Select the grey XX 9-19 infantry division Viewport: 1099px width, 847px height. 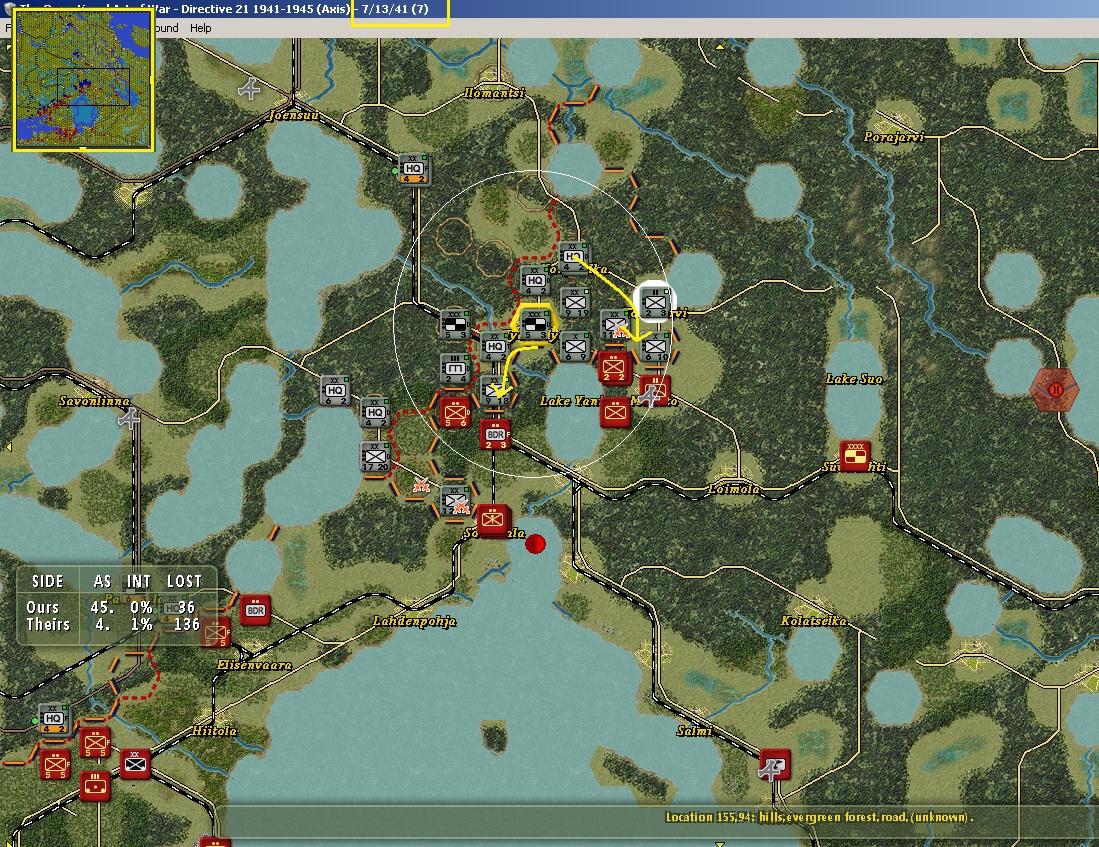tap(575, 302)
